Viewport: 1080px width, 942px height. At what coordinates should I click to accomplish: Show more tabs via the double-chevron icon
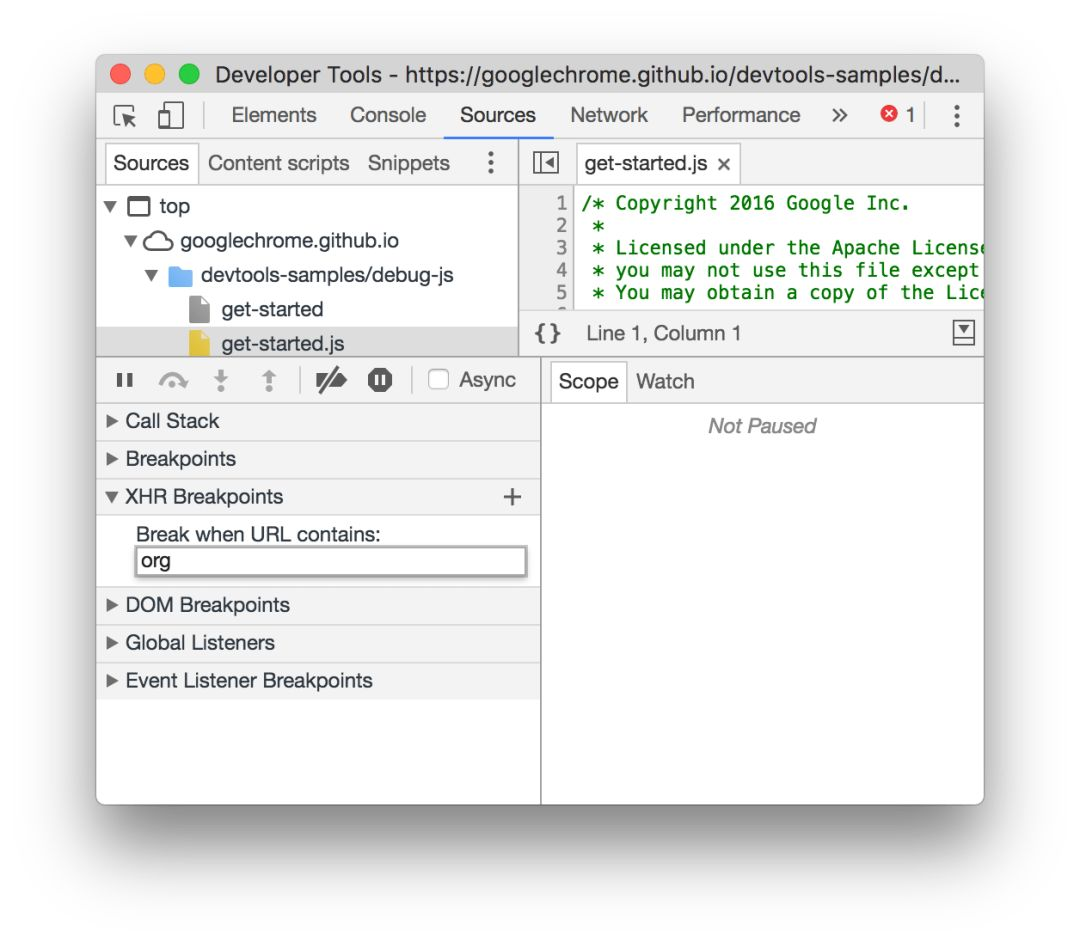coord(838,115)
